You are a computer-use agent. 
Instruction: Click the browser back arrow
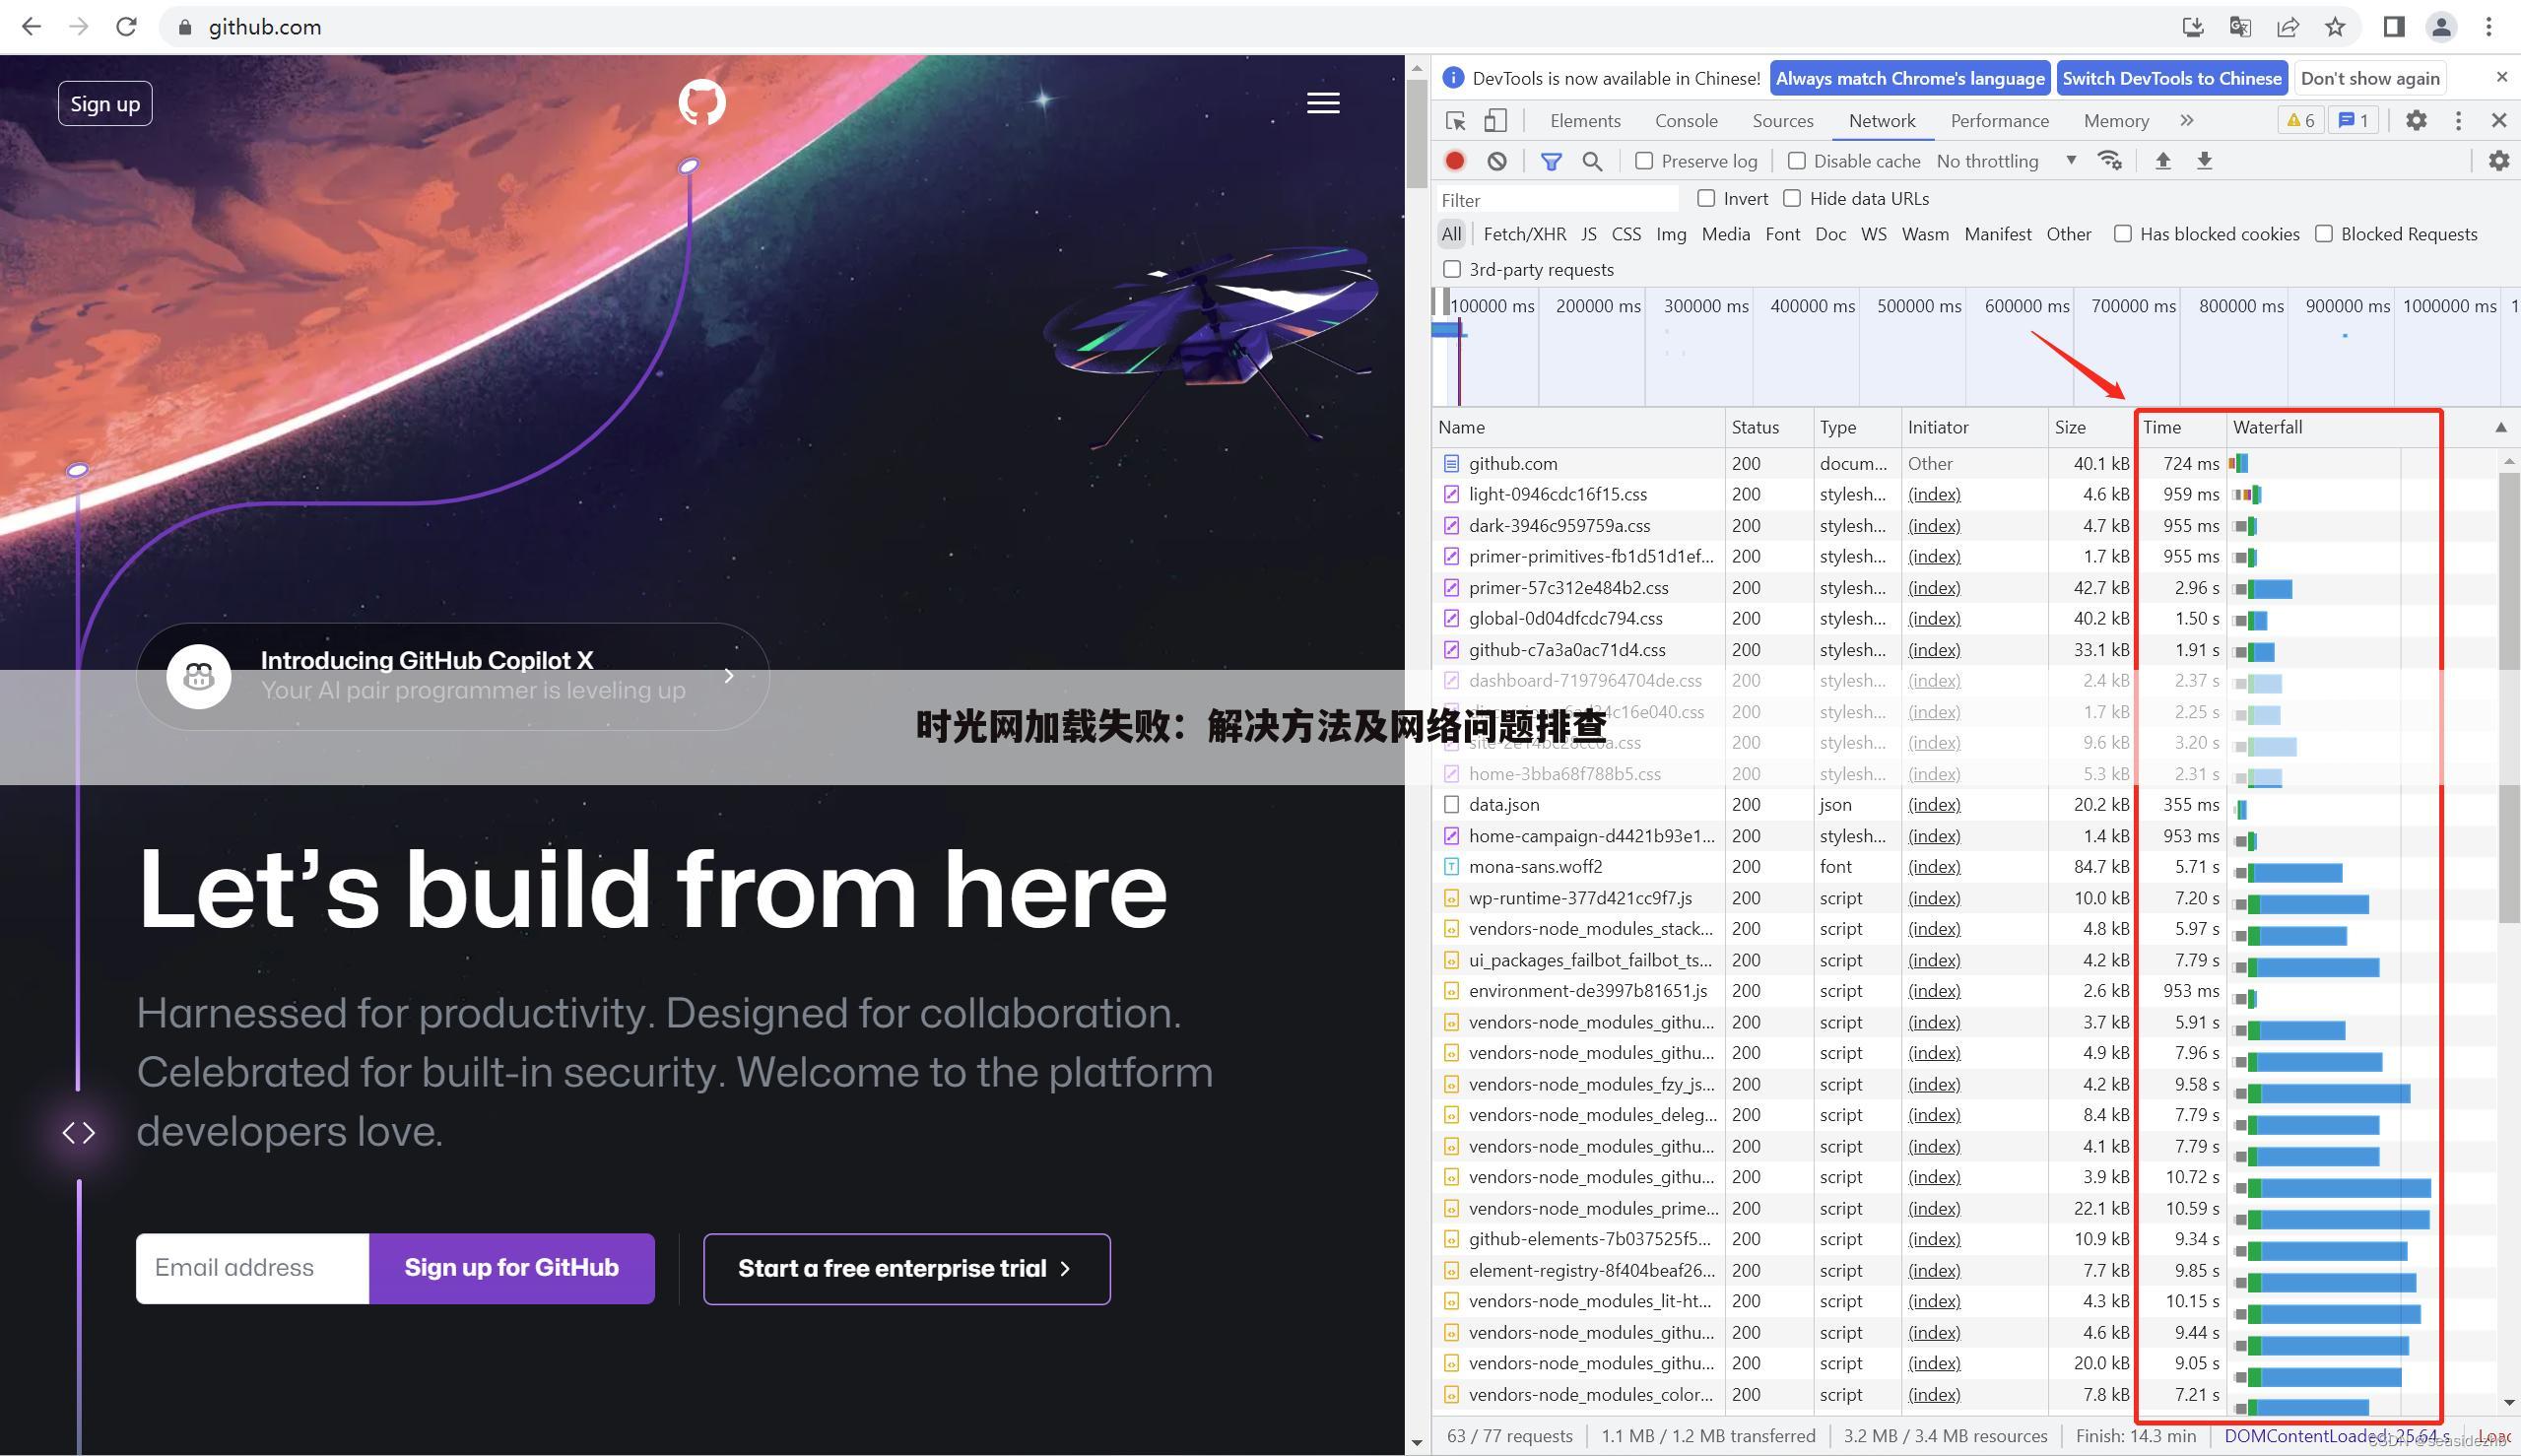tap(31, 27)
